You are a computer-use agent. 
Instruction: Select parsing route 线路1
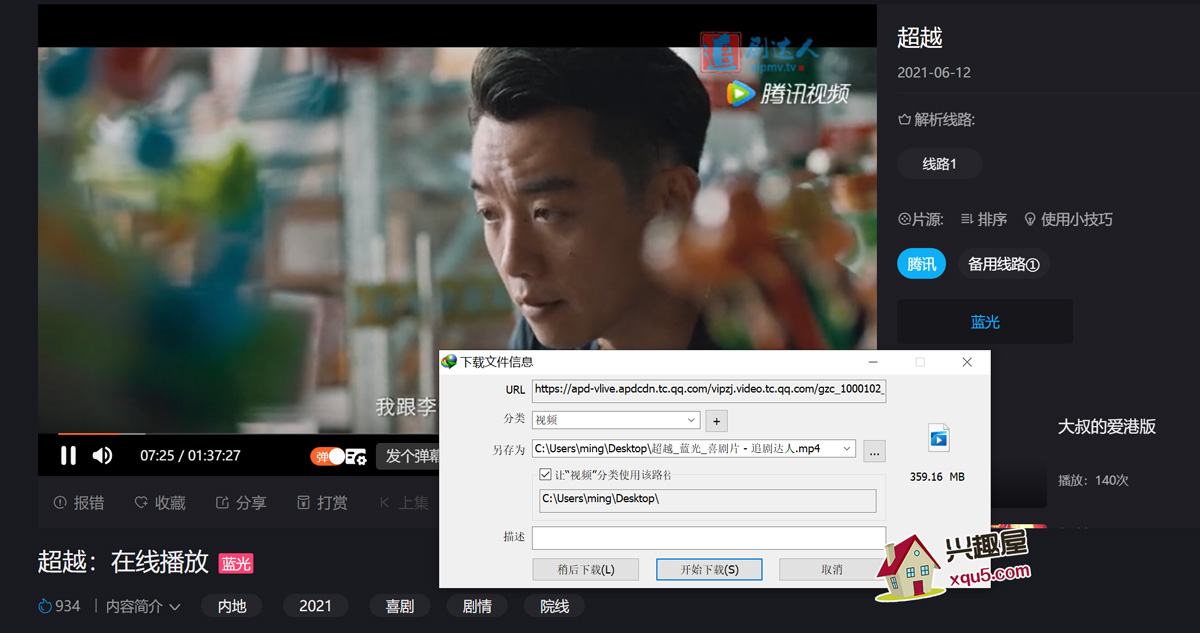point(939,164)
